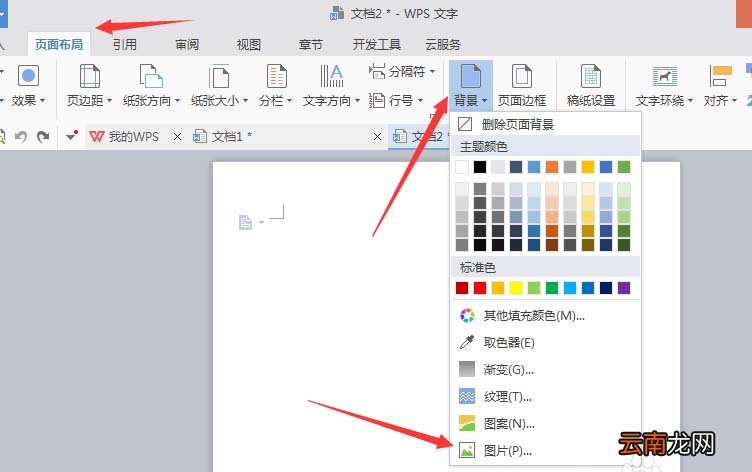Switch to the 章节 ribbon tab

pos(310,45)
